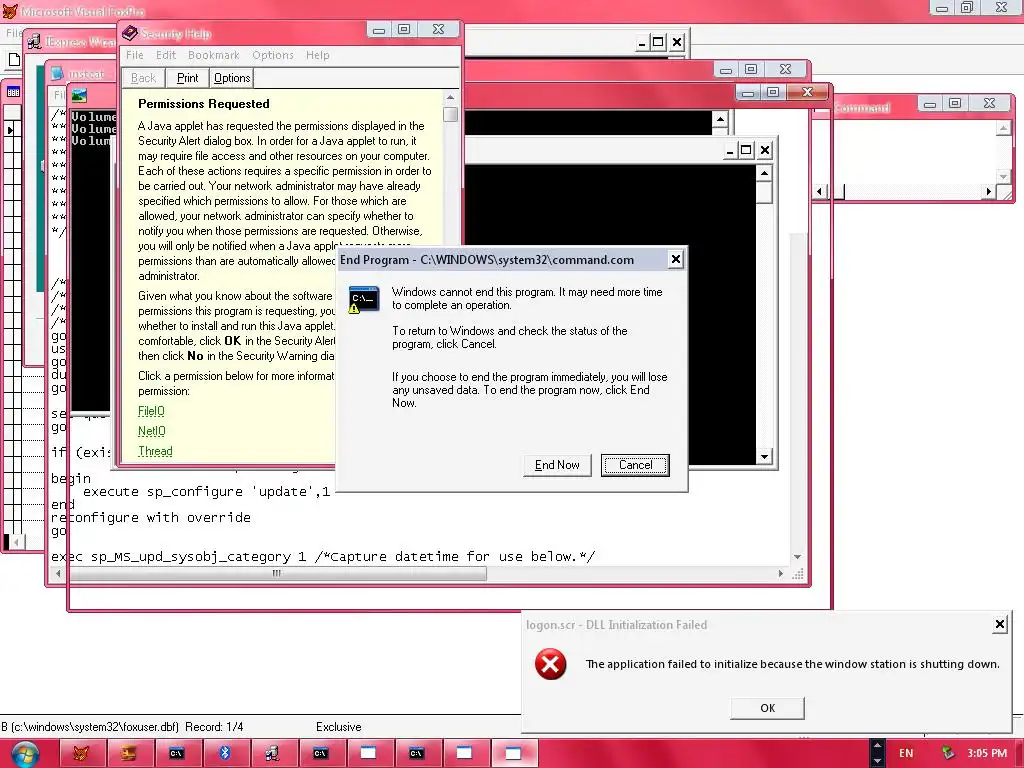The height and width of the screenshot is (768, 1024).
Task: Click the Print button in Security Help
Action: [187, 78]
